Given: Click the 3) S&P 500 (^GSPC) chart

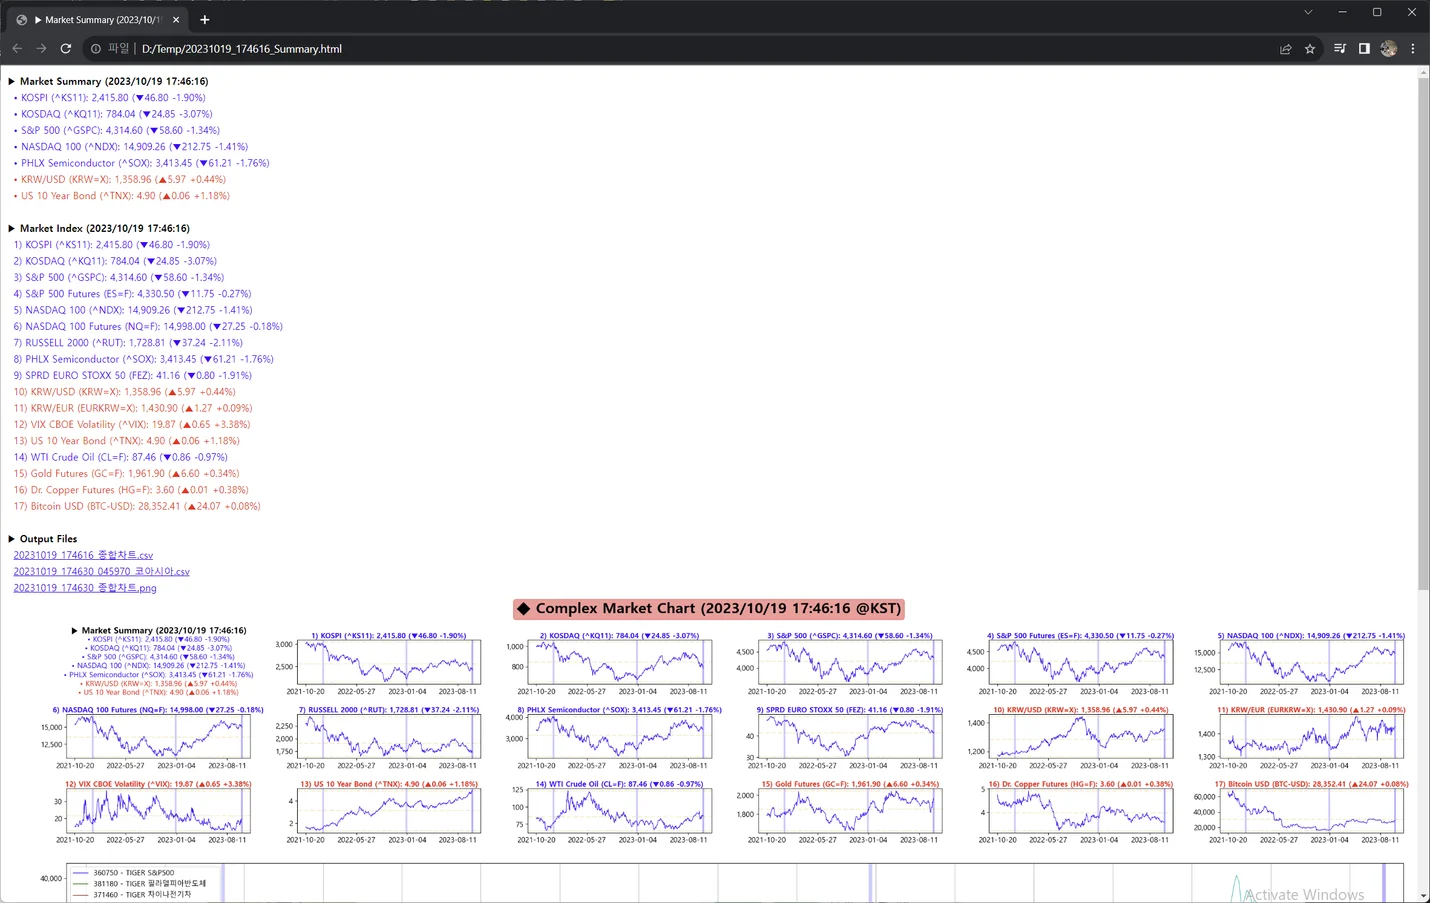Looking at the screenshot, I should (849, 664).
